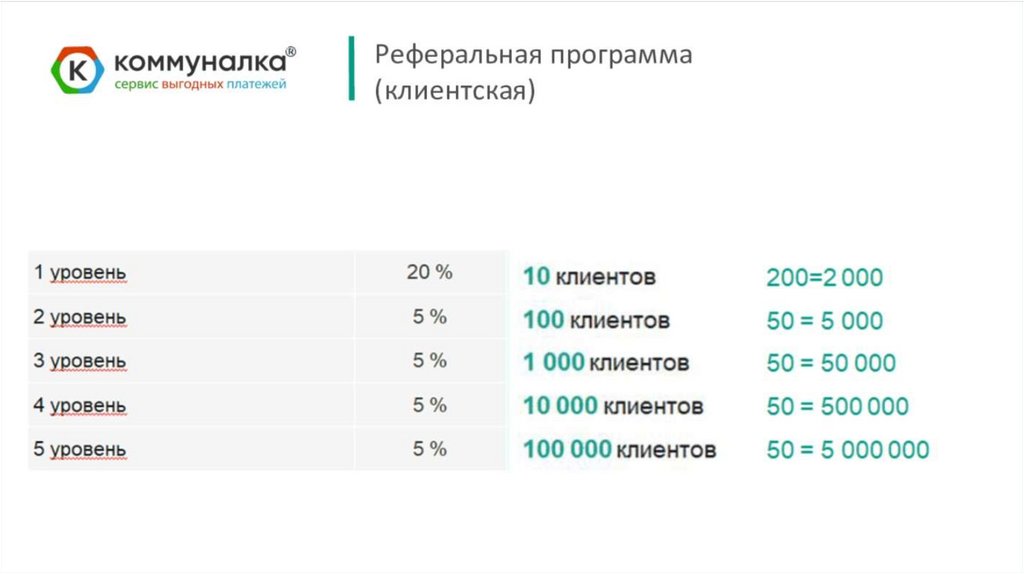
Task: Select the 50 = 500 000 calculation
Action: pos(837,406)
